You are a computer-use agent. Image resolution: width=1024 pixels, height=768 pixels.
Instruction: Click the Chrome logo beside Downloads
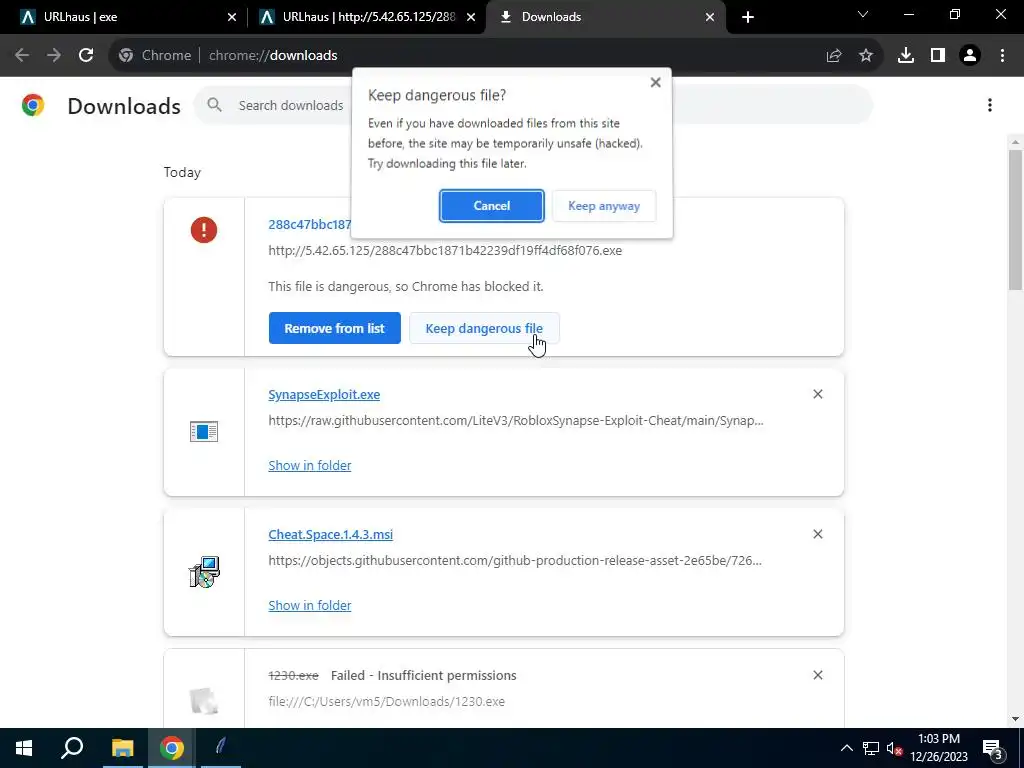(x=33, y=105)
